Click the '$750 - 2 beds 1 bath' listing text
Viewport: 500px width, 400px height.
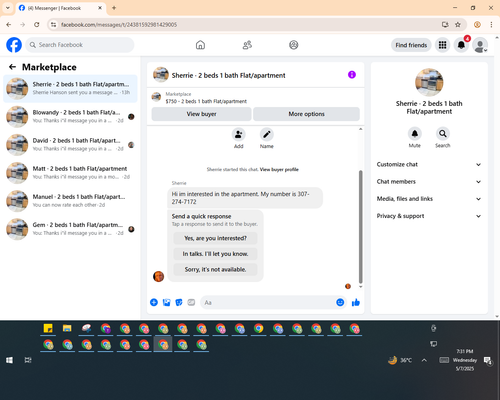tap(206, 101)
